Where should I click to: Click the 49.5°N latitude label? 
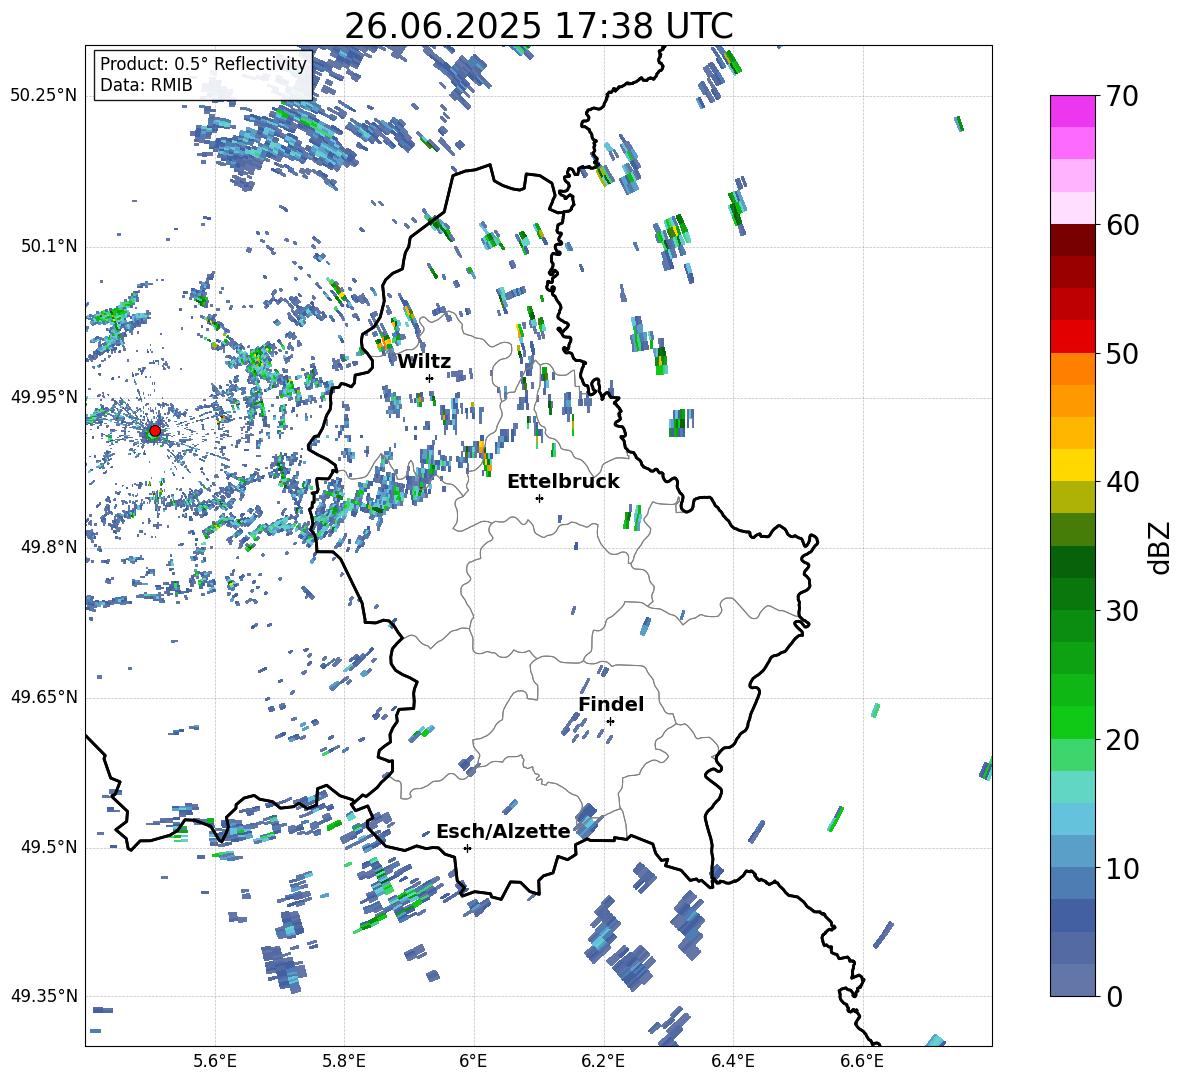click(48, 848)
